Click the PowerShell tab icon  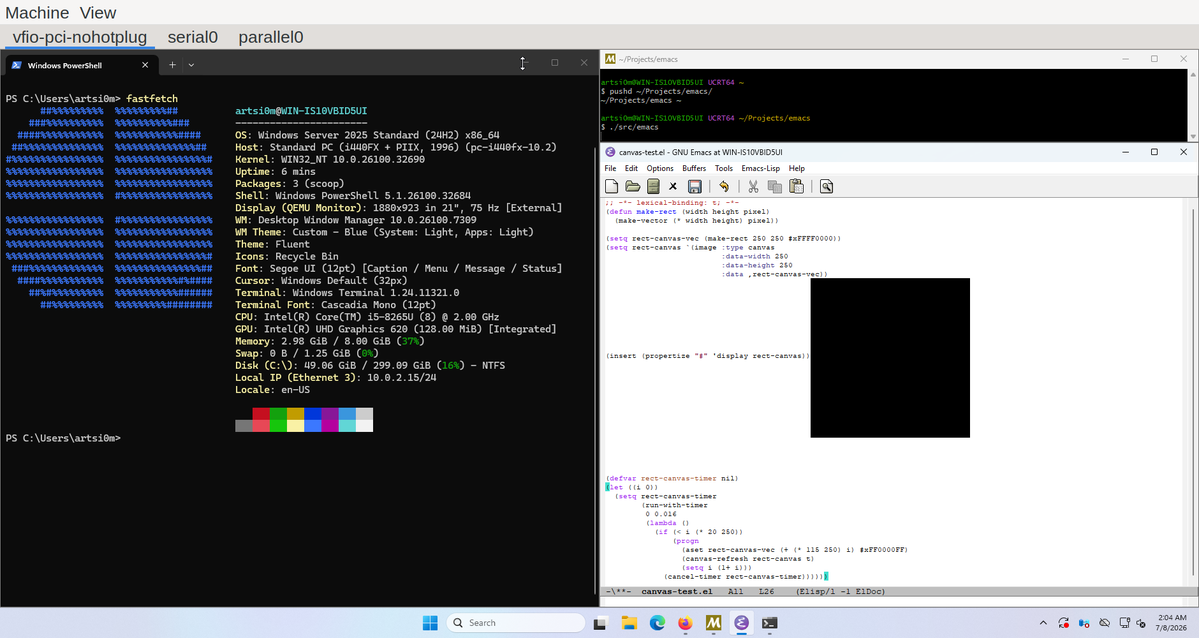tap(16, 65)
